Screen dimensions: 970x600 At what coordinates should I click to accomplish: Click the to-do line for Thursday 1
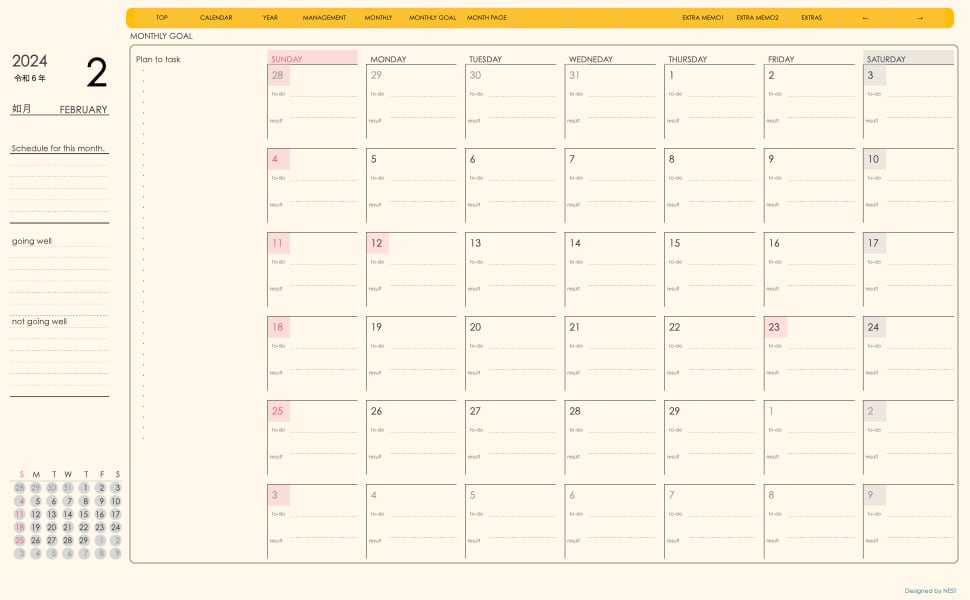tap(720, 95)
